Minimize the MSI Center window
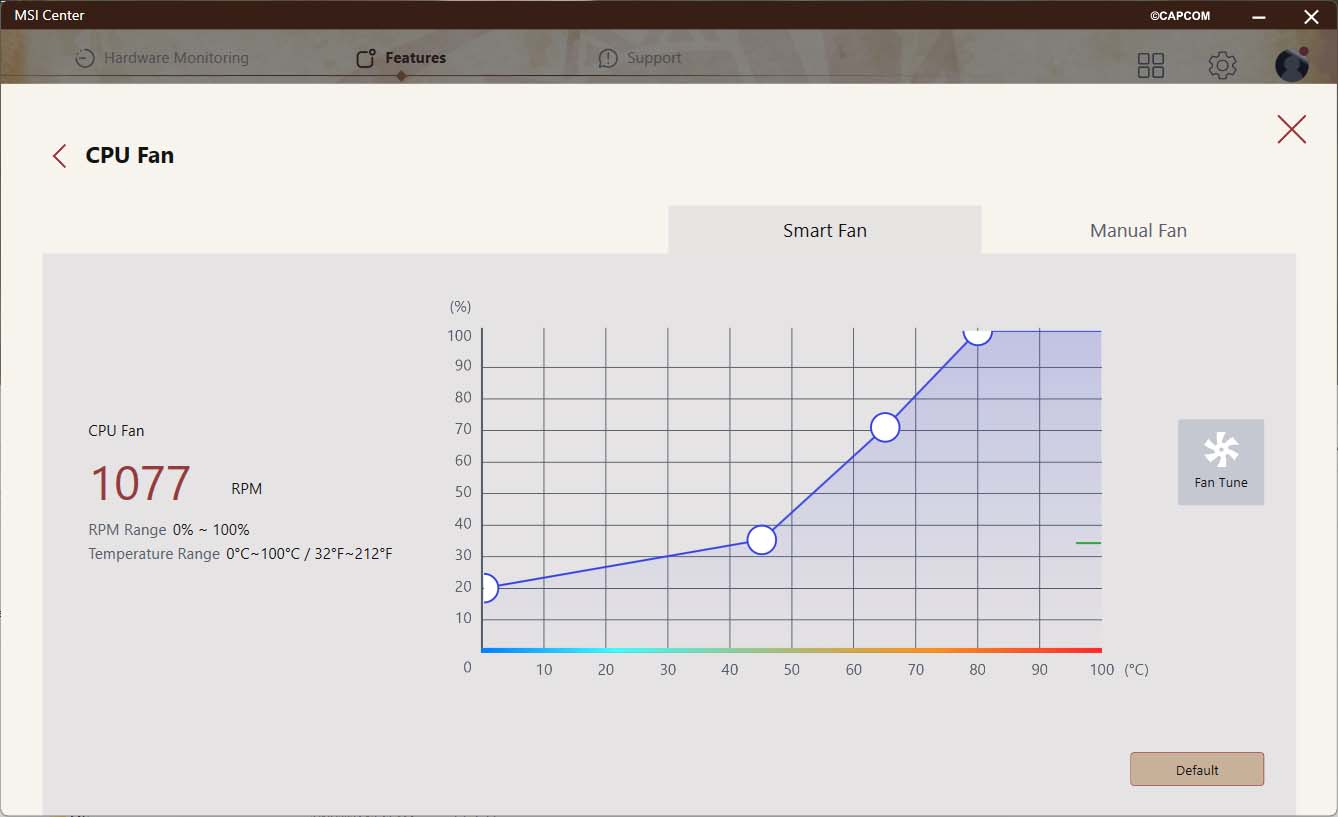The width and height of the screenshot is (1338, 817). point(1259,16)
